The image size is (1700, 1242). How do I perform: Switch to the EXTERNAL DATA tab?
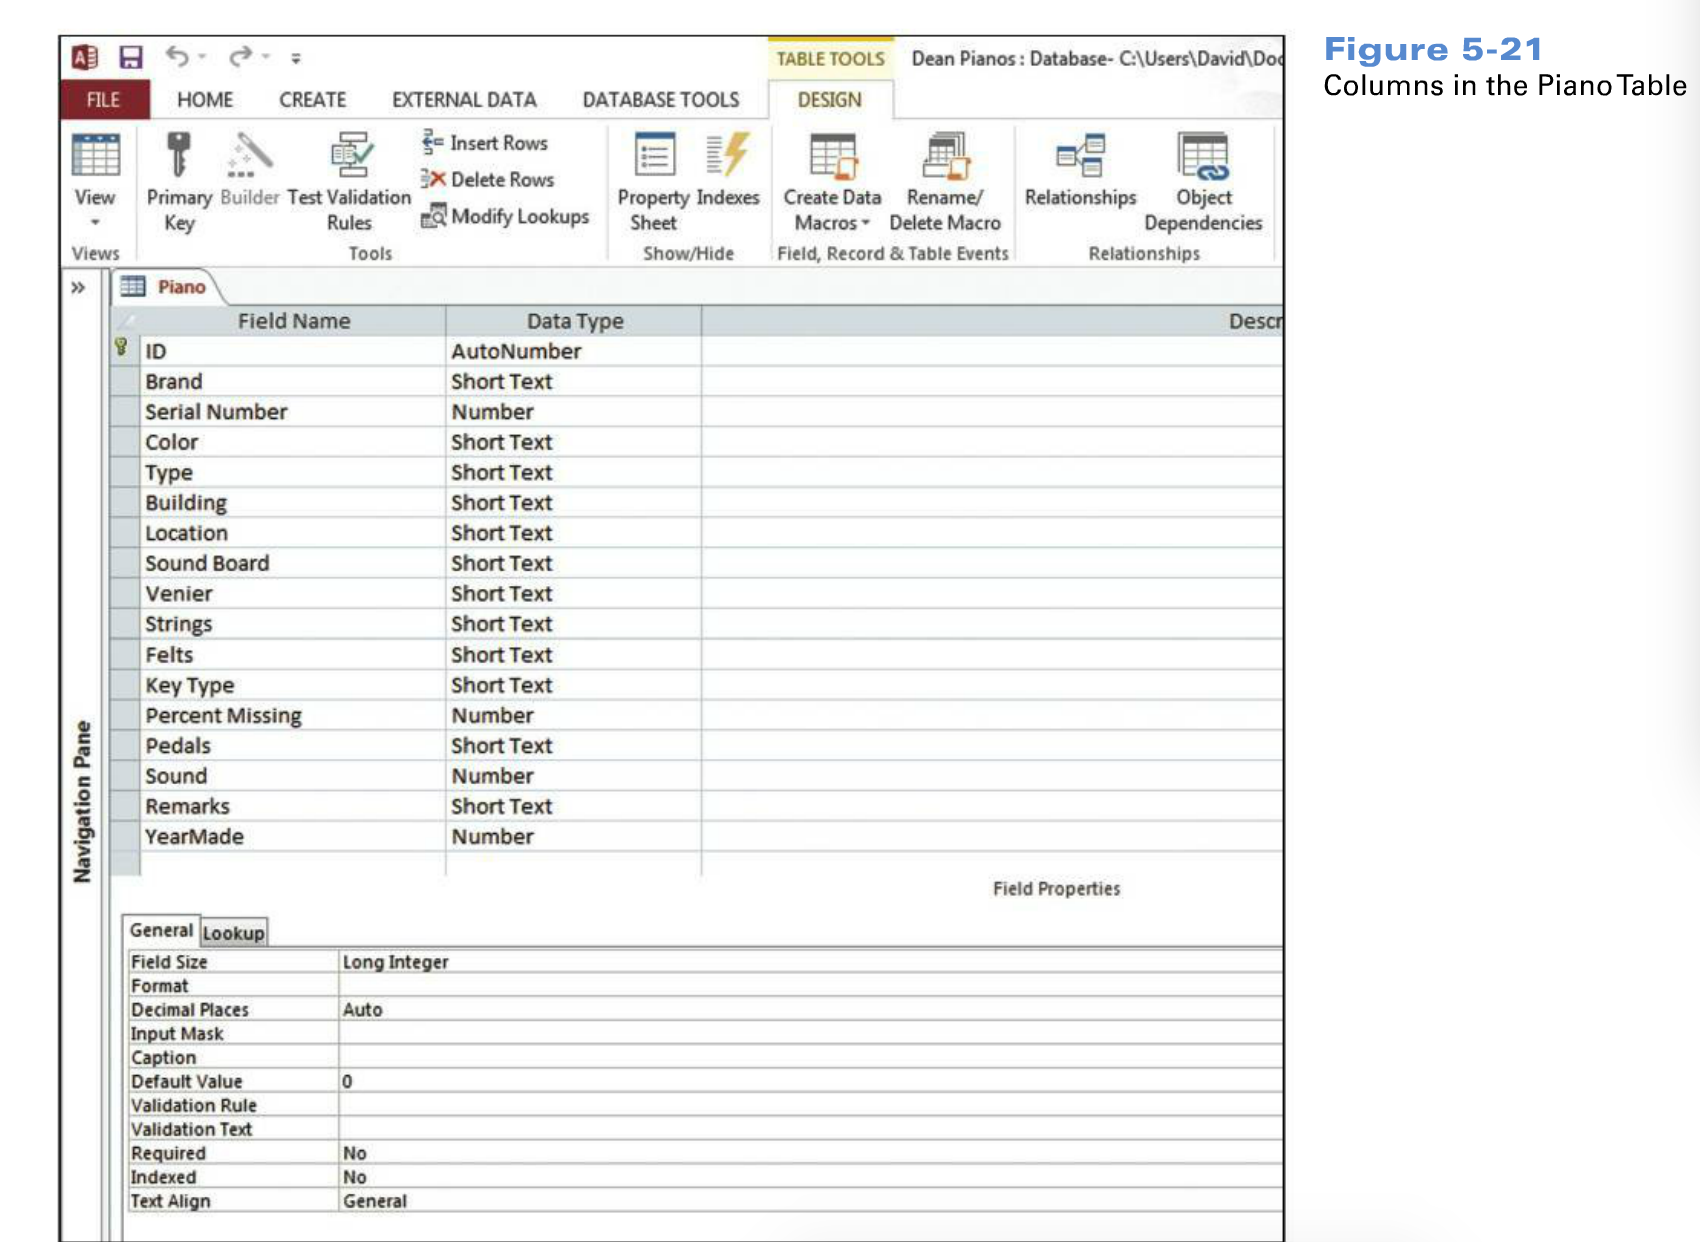point(464,100)
